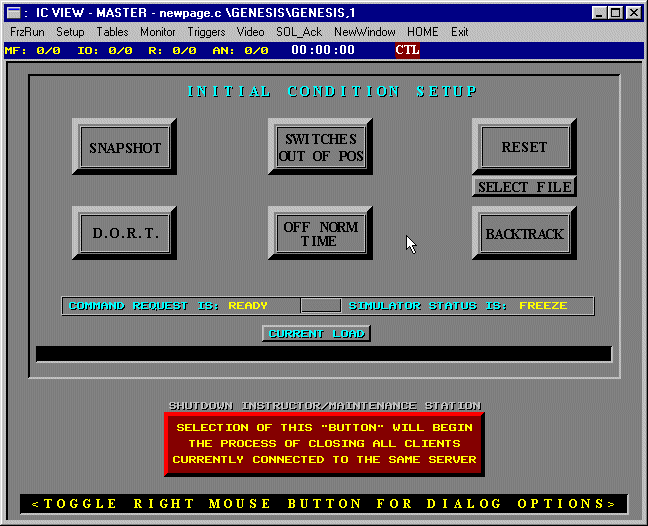The height and width of the screenshot is (526, 648).
Task: Choose Exit from the menu bar
Action: [x=459, y=32]
